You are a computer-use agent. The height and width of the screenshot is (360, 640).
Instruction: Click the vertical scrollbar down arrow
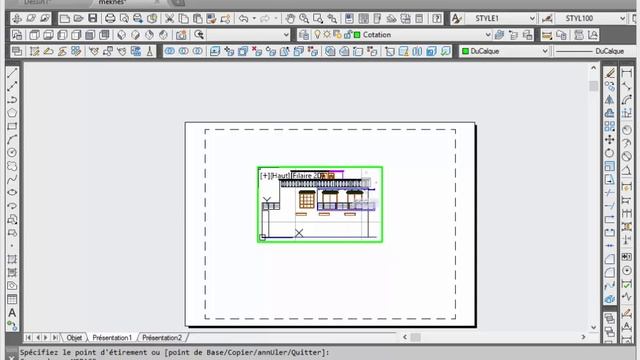coord(593,327)
